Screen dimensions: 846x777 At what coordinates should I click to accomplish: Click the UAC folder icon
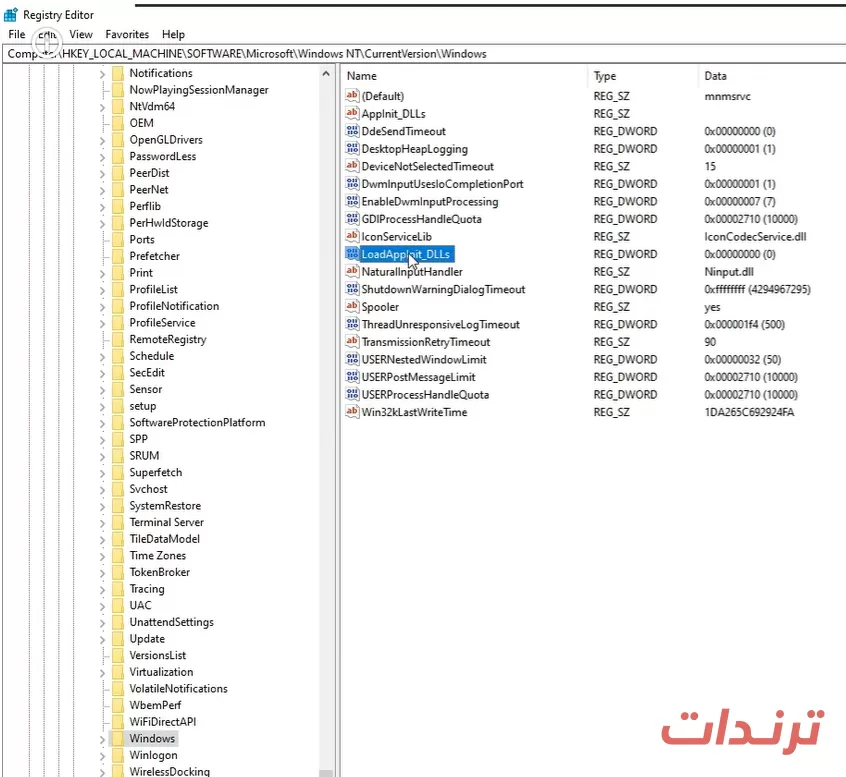click(x=118, y=605)
